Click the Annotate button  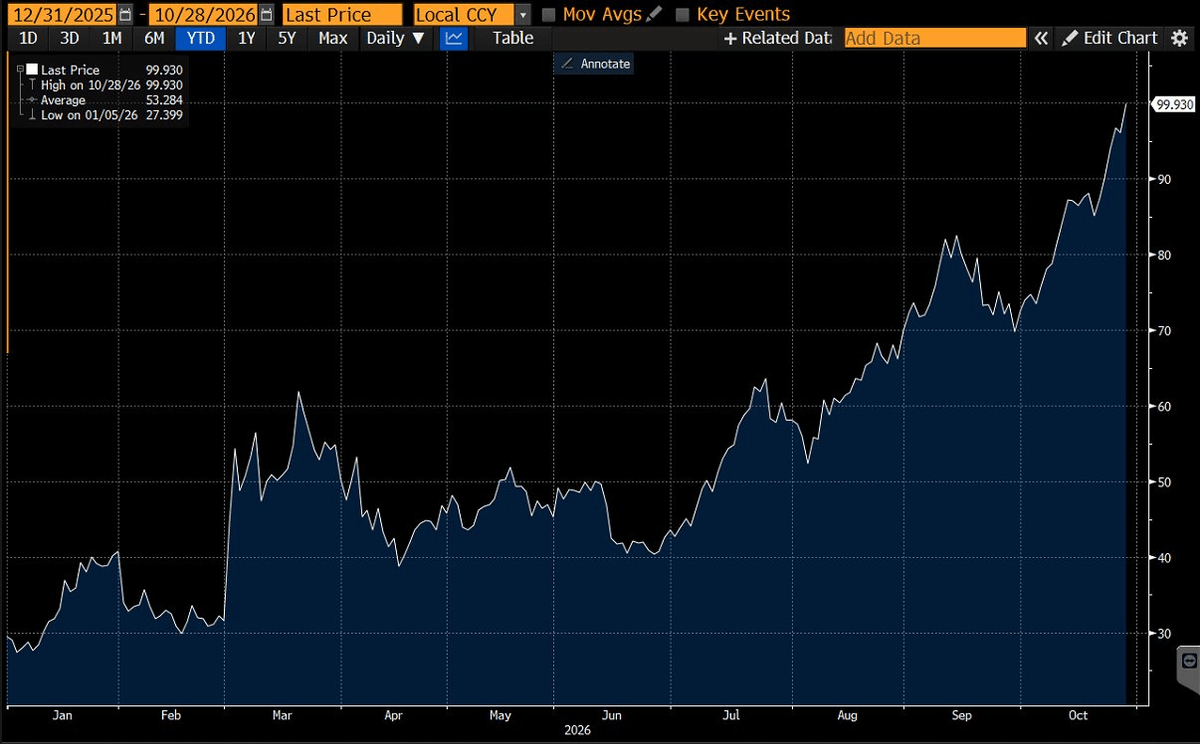[594, 63]
